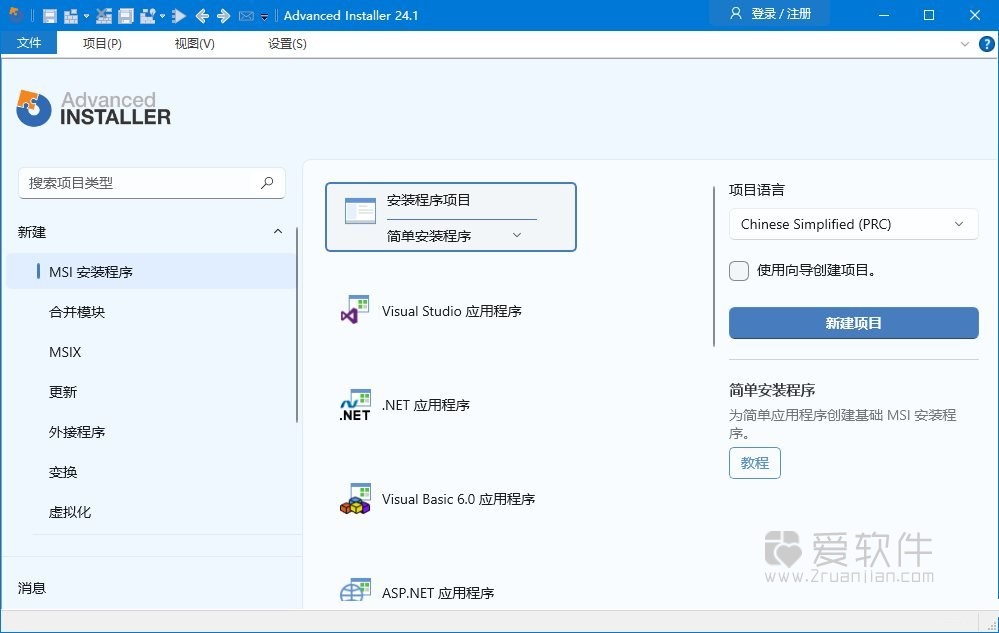Open the 项目(P) menu

pos(102,43)
